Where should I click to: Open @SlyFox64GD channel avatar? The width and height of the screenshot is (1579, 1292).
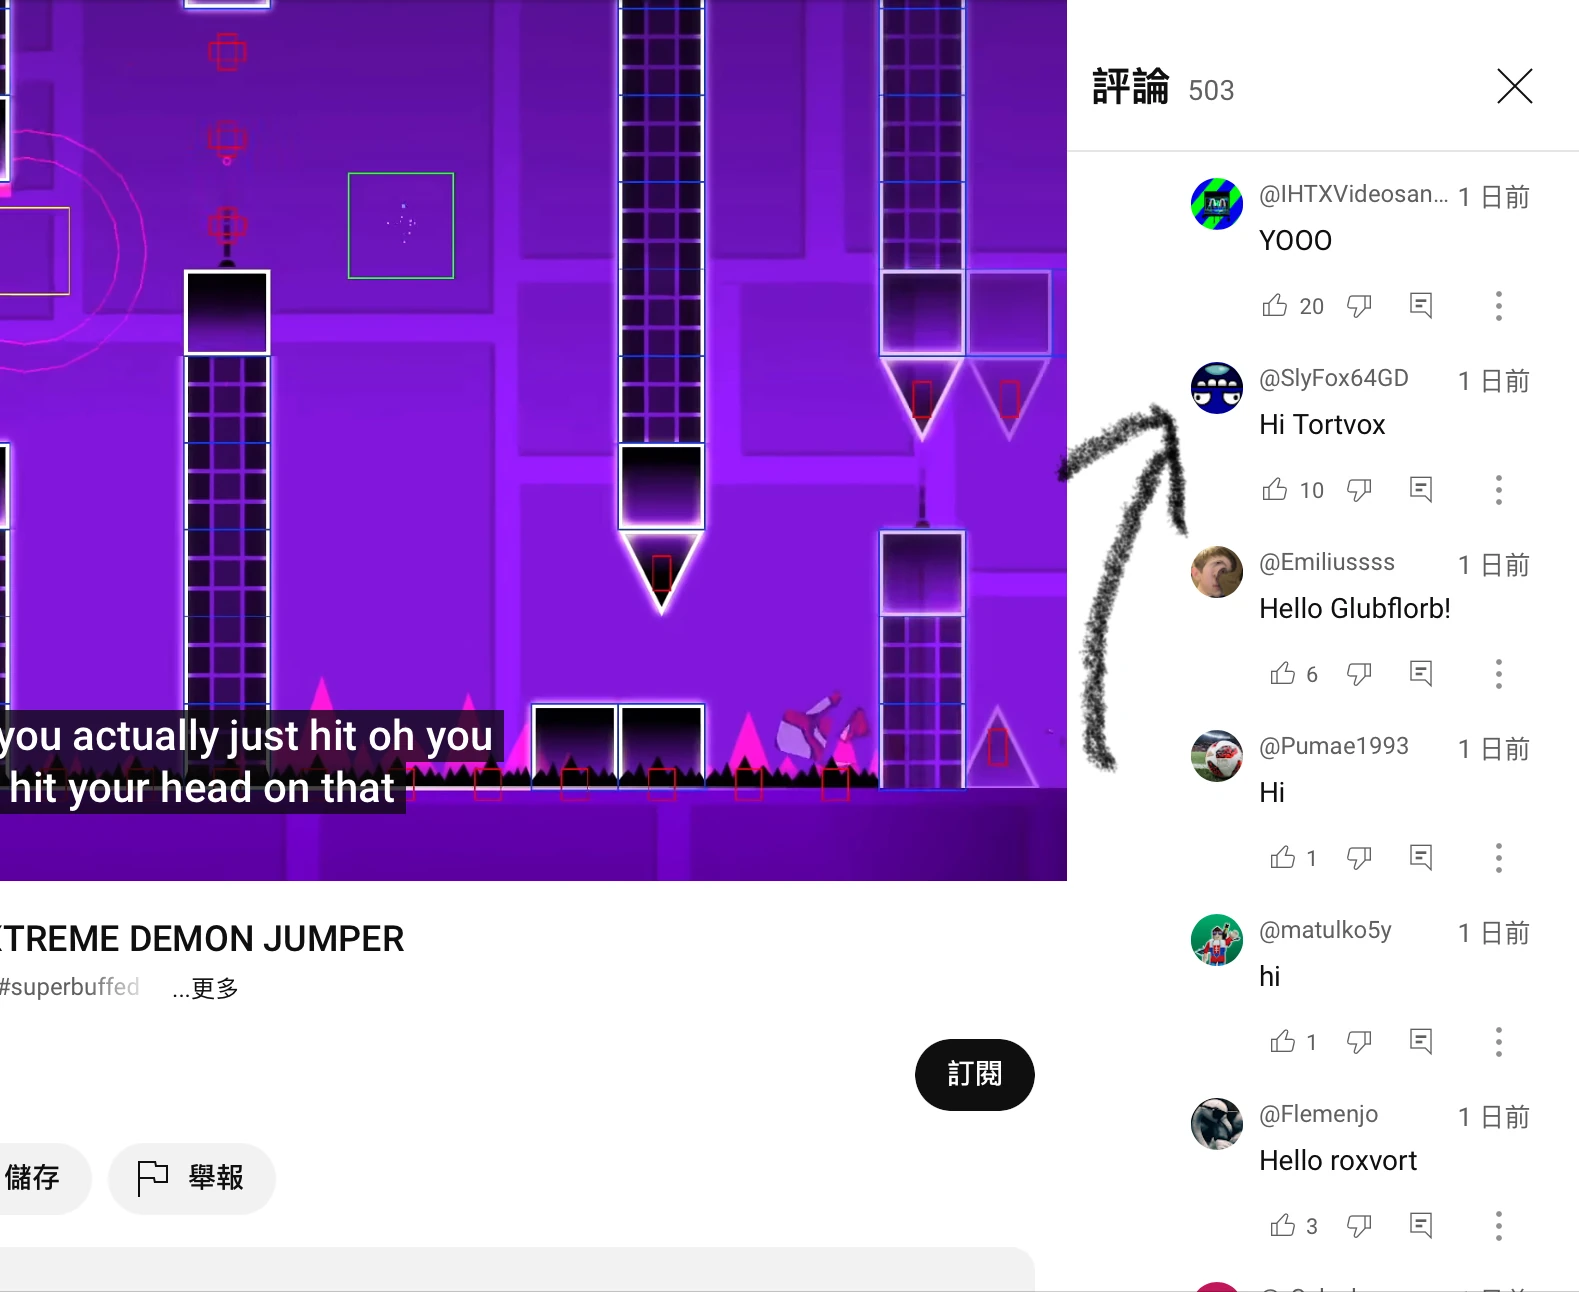click(1216, 388)
